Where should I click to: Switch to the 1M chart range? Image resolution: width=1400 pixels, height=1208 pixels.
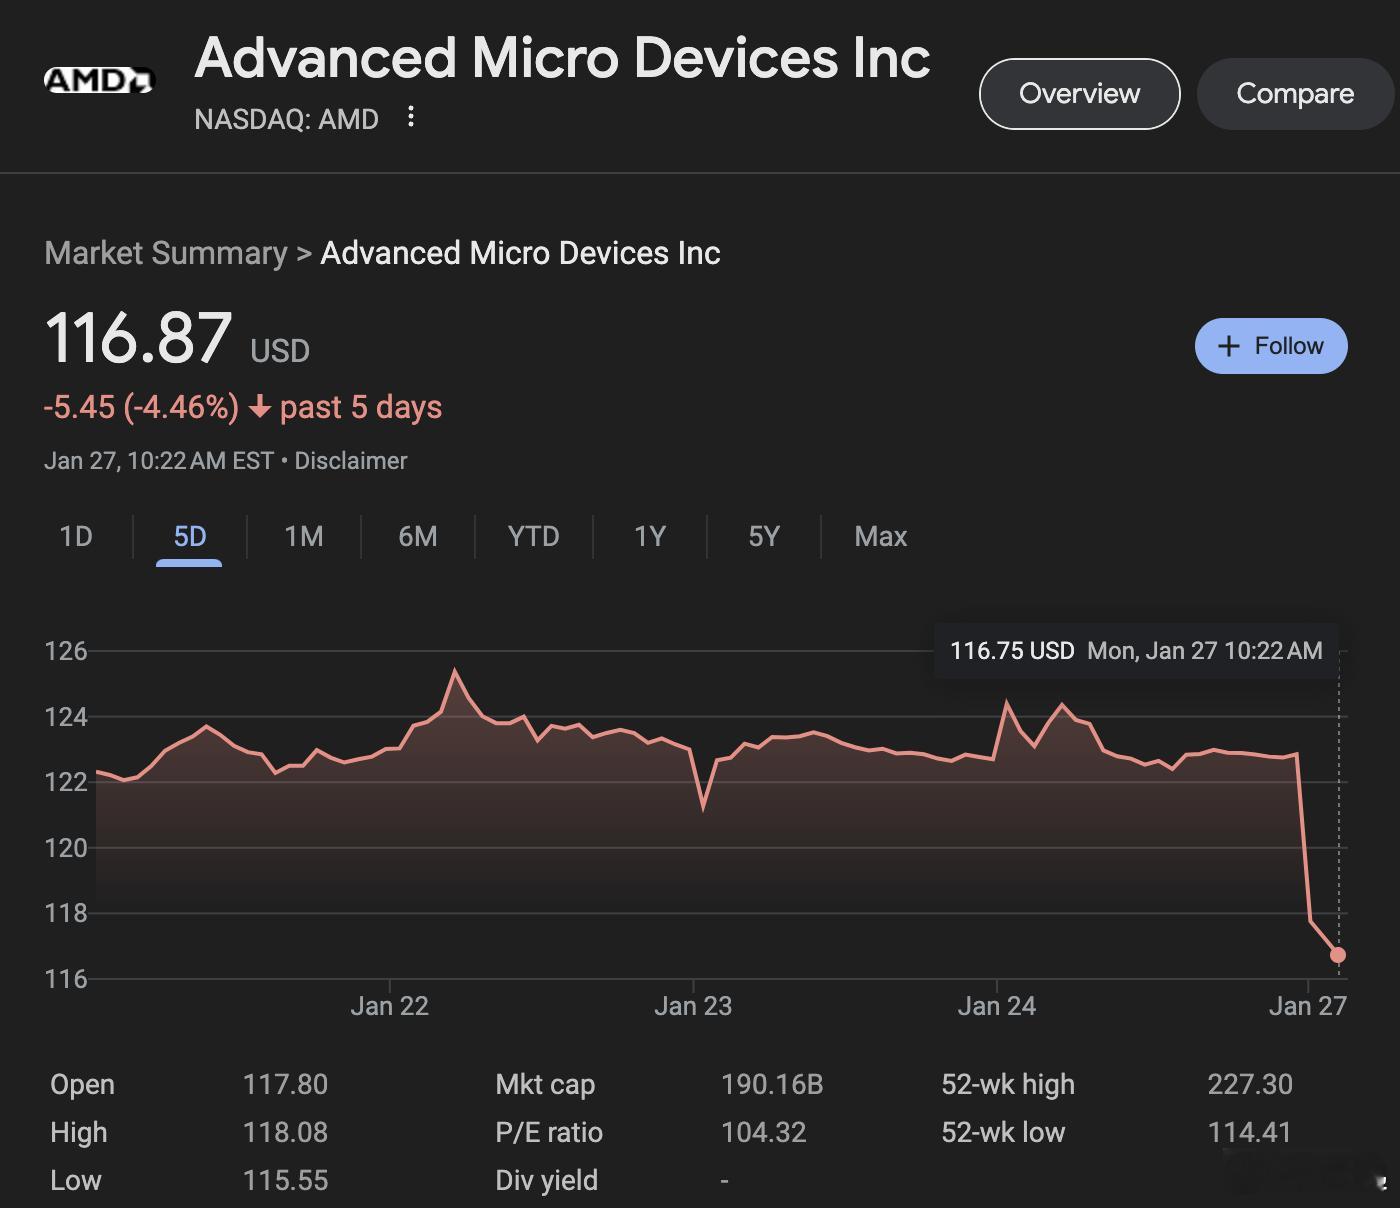pyautogui.click(x=304, y=537)
